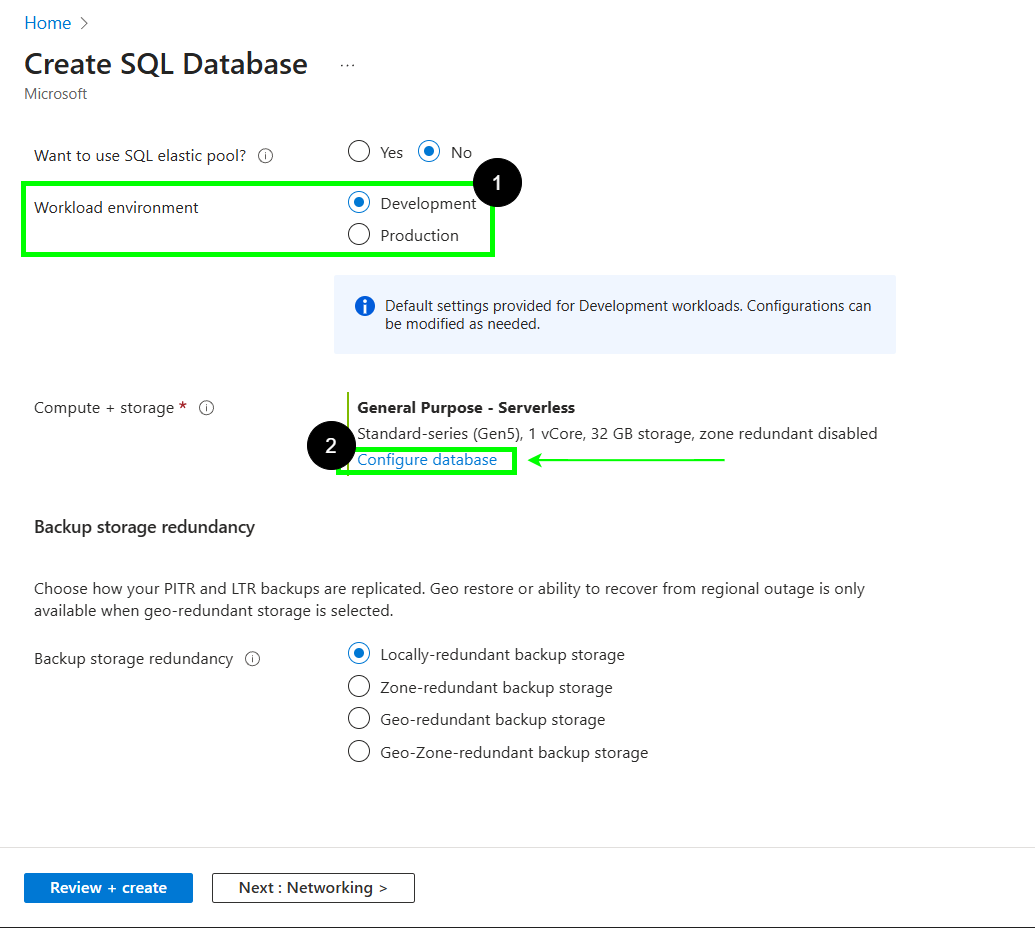Screen dimensions: 1036x929
Task: Click the blue info icon in Development banner
Action: pos(365,306)
